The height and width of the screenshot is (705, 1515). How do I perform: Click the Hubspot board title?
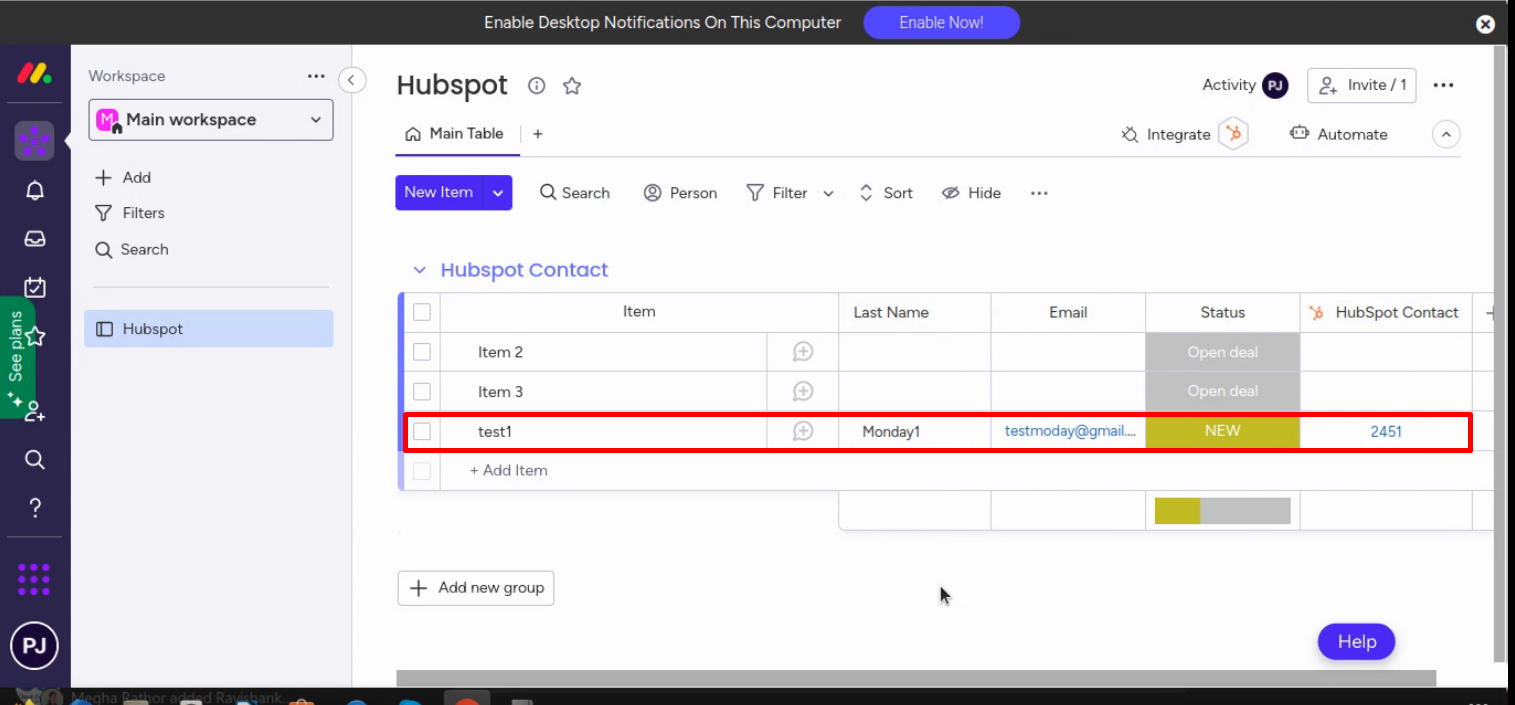[452, 86]
